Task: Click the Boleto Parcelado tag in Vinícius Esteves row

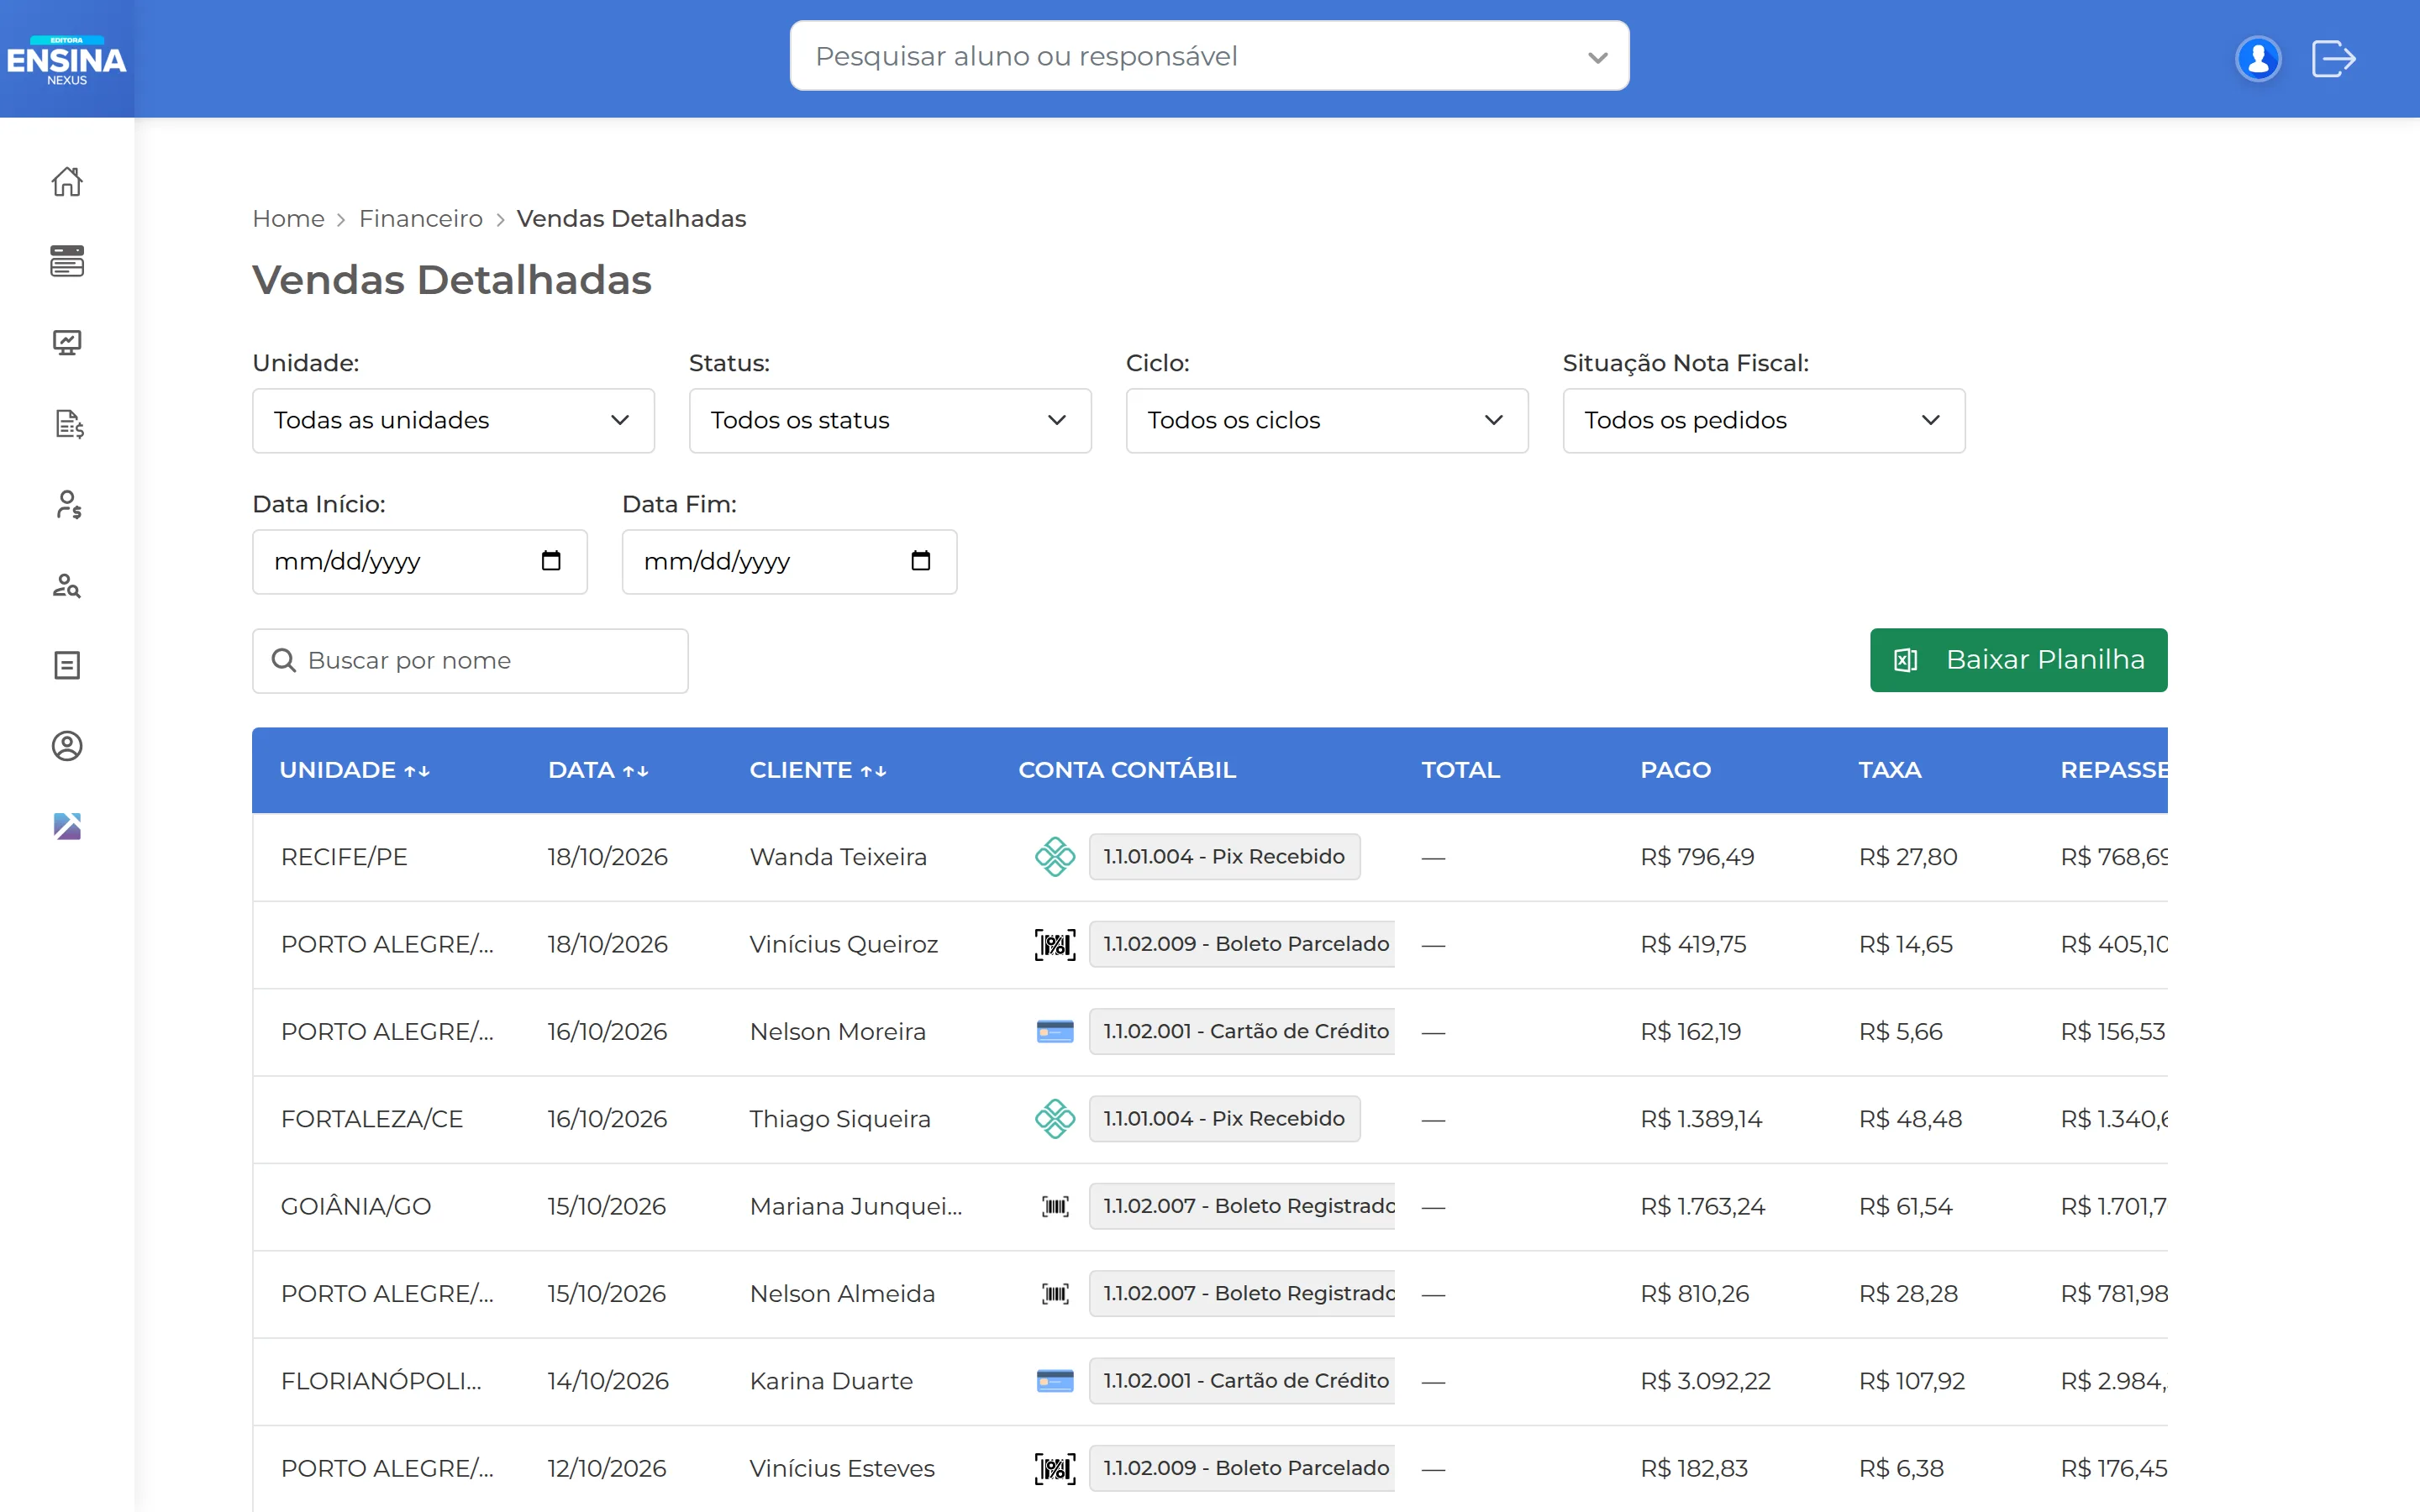Action: (1242, 1468)
